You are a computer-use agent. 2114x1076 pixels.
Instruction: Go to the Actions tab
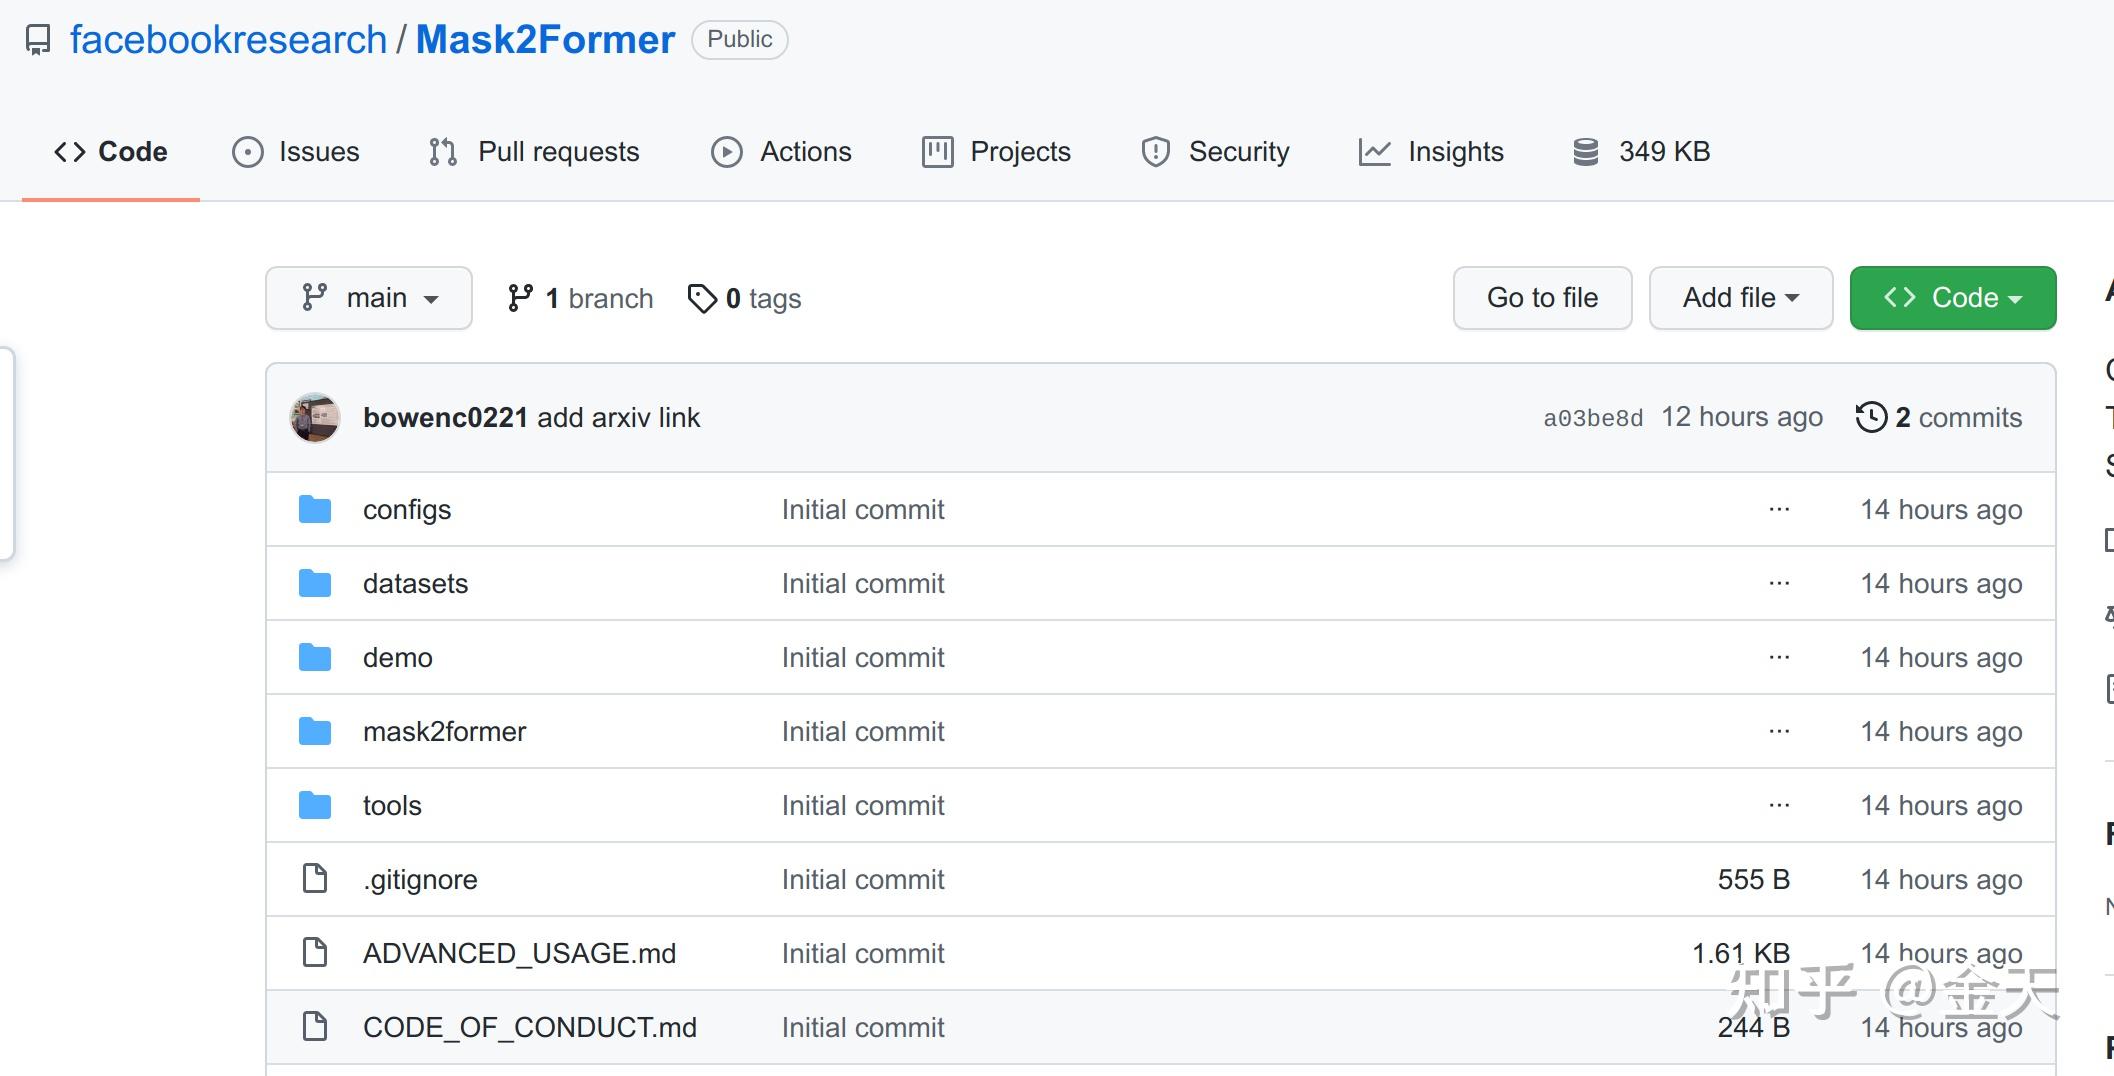[782, 152]
